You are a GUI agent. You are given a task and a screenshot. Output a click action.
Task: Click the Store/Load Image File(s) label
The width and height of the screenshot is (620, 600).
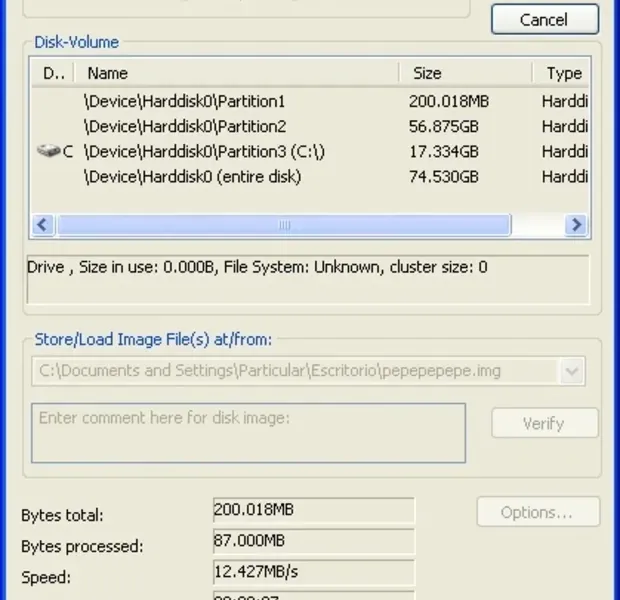[153, 340]
